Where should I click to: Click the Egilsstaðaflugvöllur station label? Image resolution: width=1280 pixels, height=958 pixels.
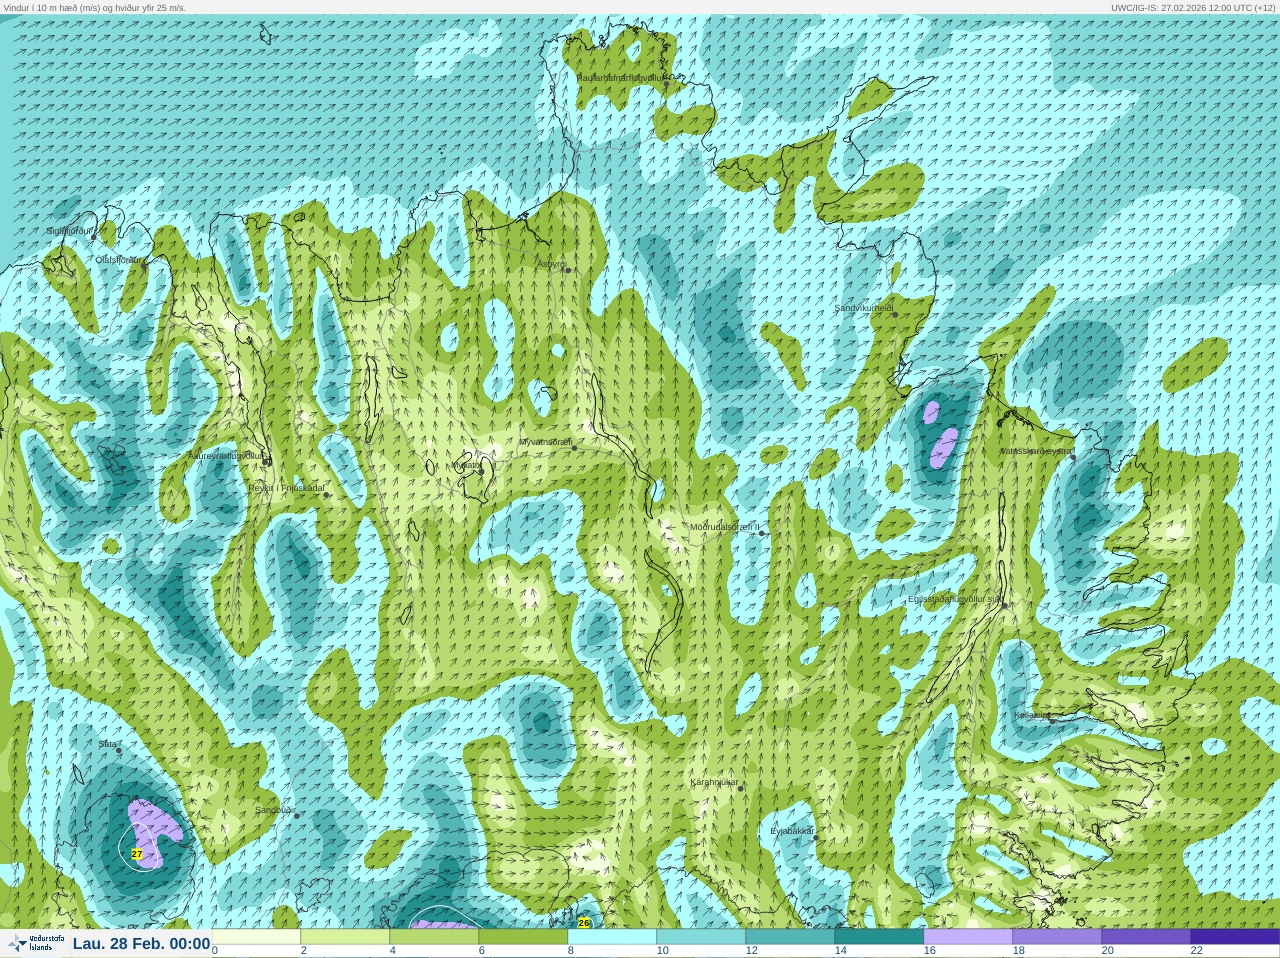click(x=955, y=599)
